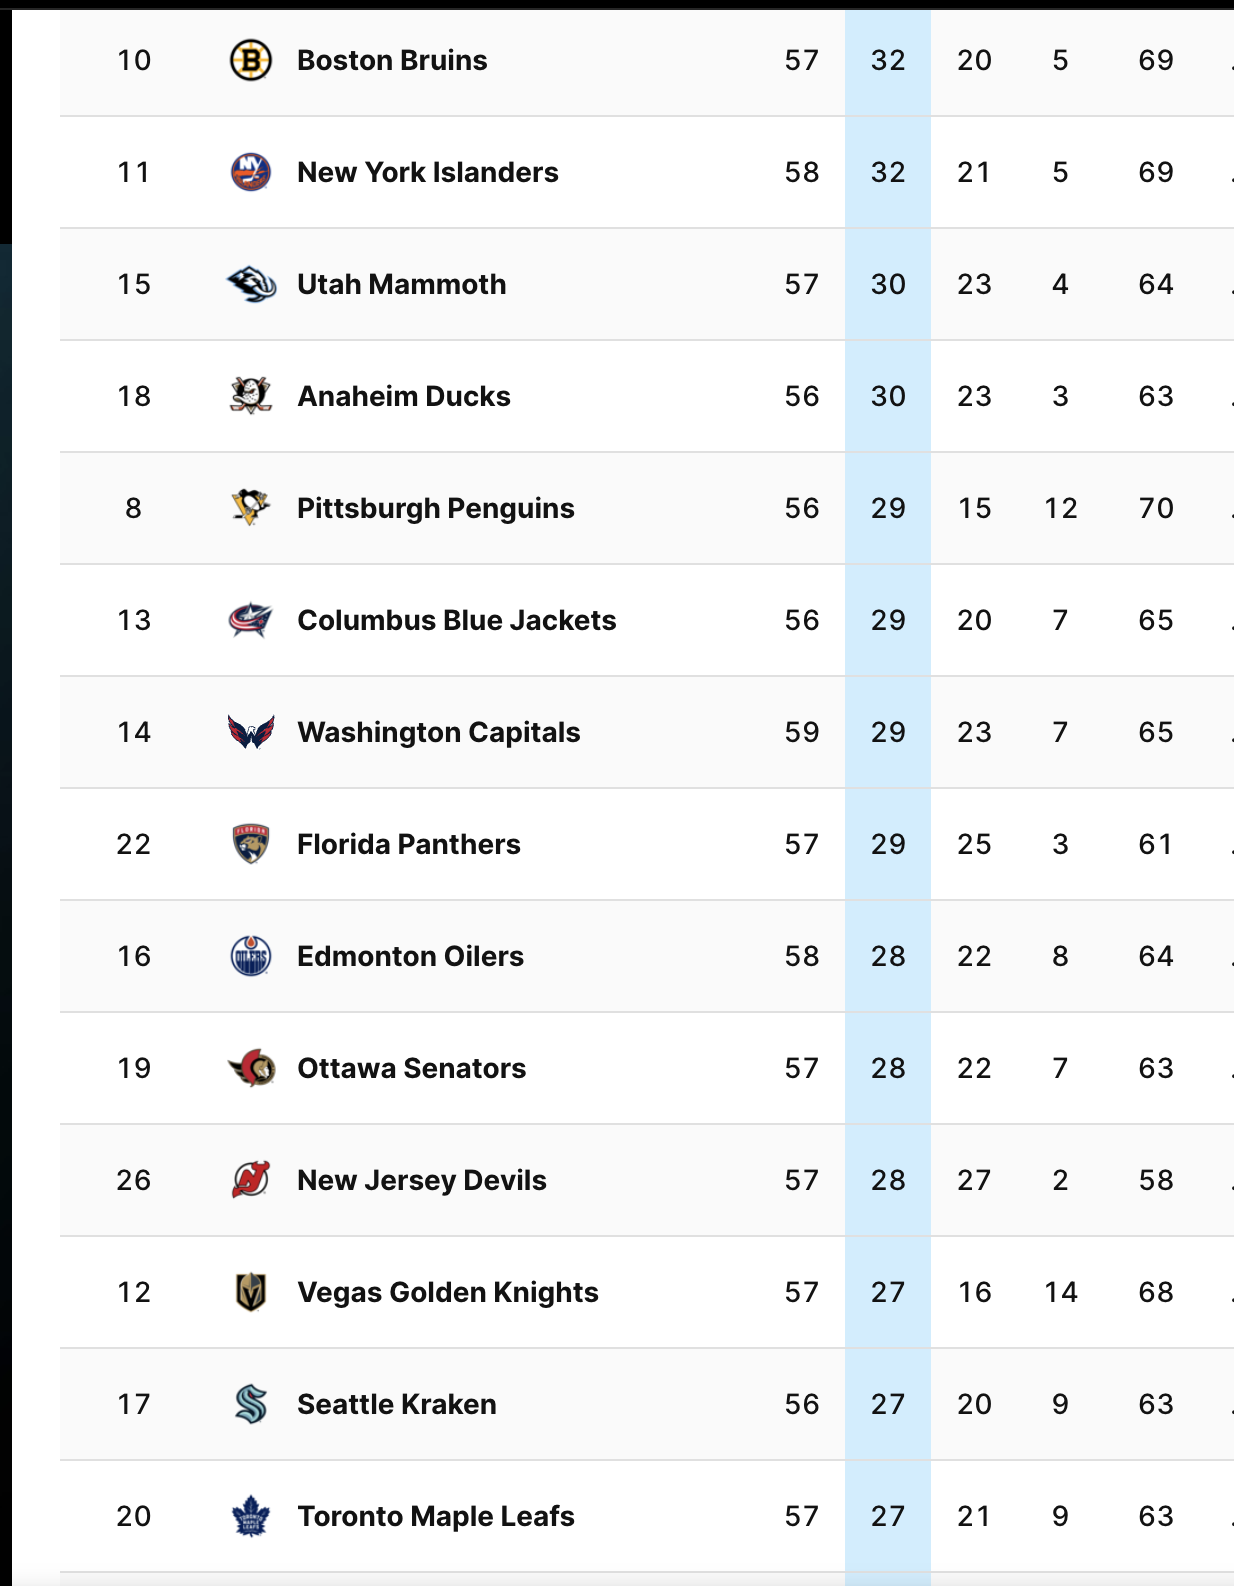Viewport: 1234px width, 1586px height.
Task: Click the Utah Mammoth logo
Action: (250, 285)
